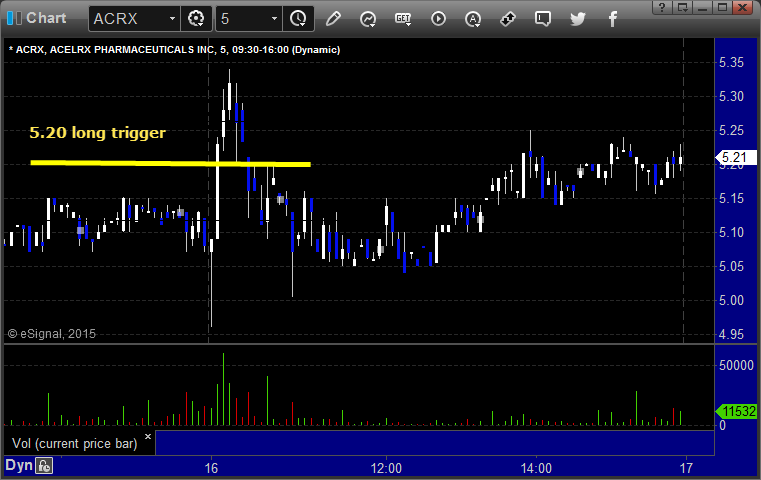Screen dimensions: 761x480
Task: Share chart via Facebook icon
Action: coord(612,19)
